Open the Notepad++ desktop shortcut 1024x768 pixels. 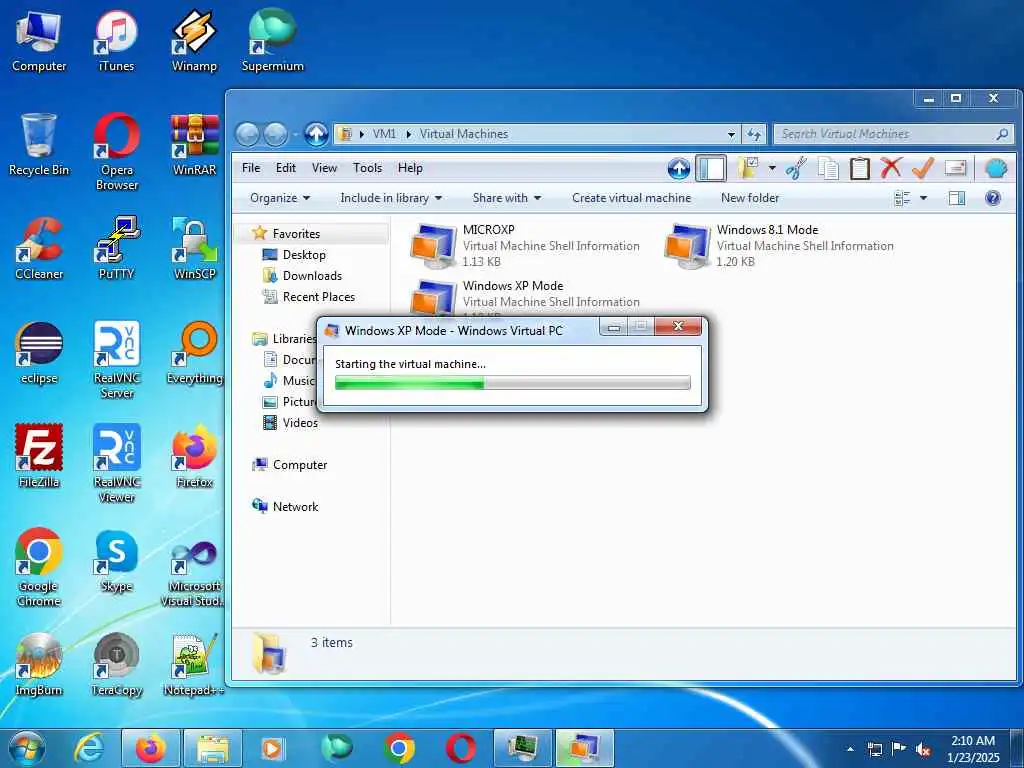pyautogui.click(x=194, y=664)
